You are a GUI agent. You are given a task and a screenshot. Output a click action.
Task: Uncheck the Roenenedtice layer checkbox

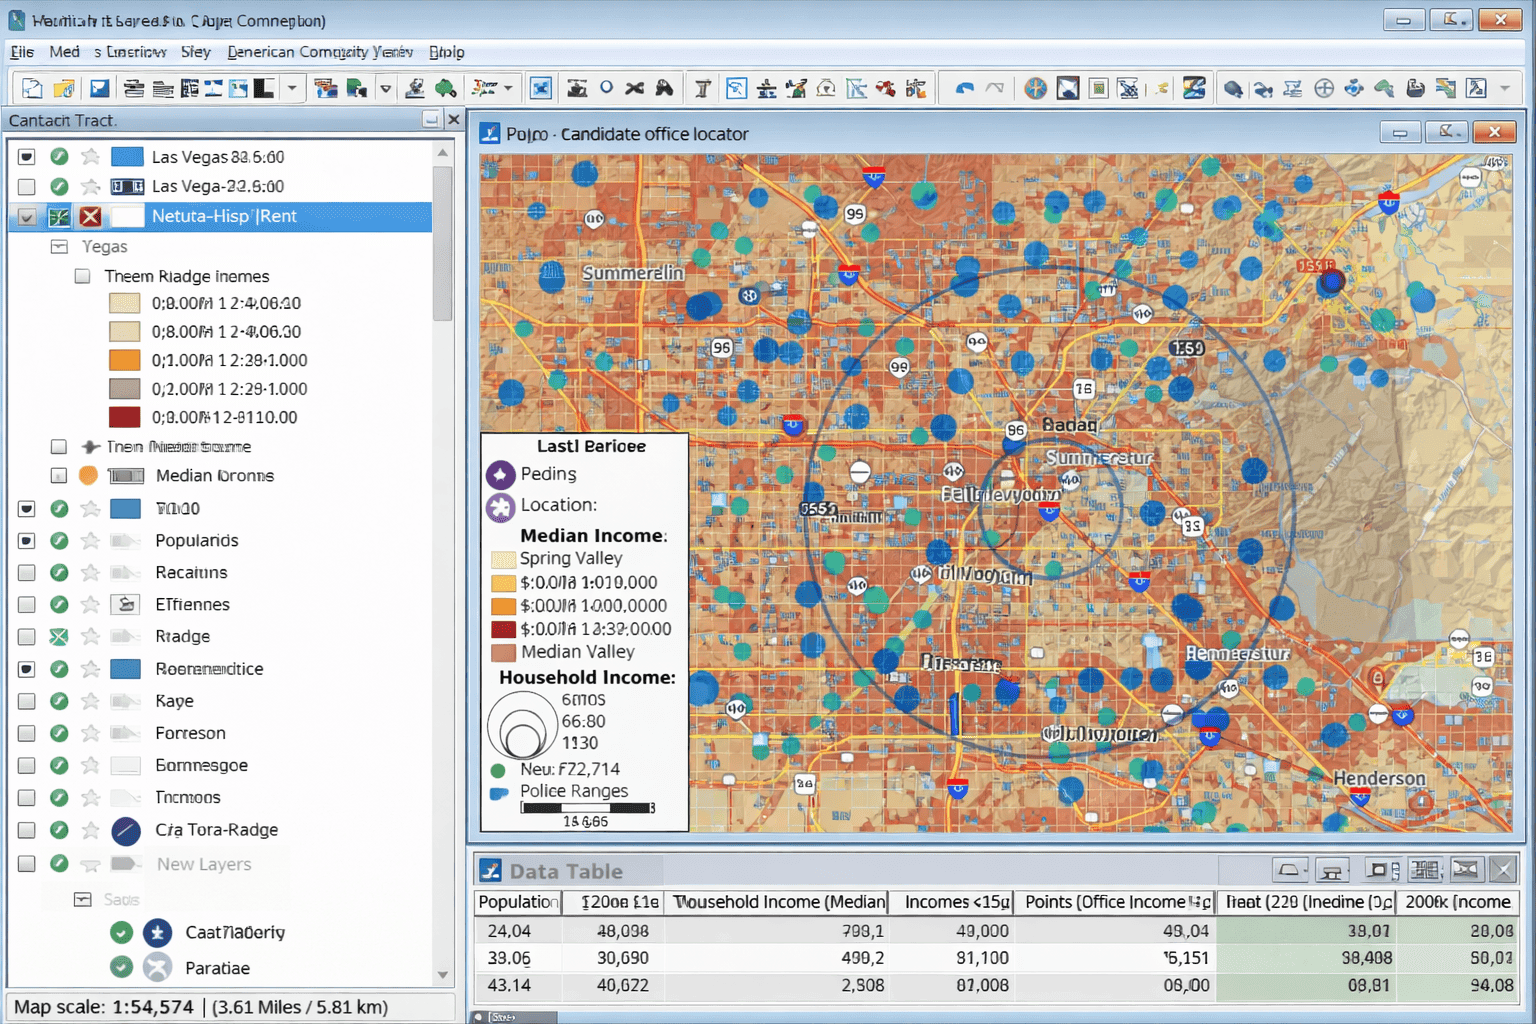27,669
